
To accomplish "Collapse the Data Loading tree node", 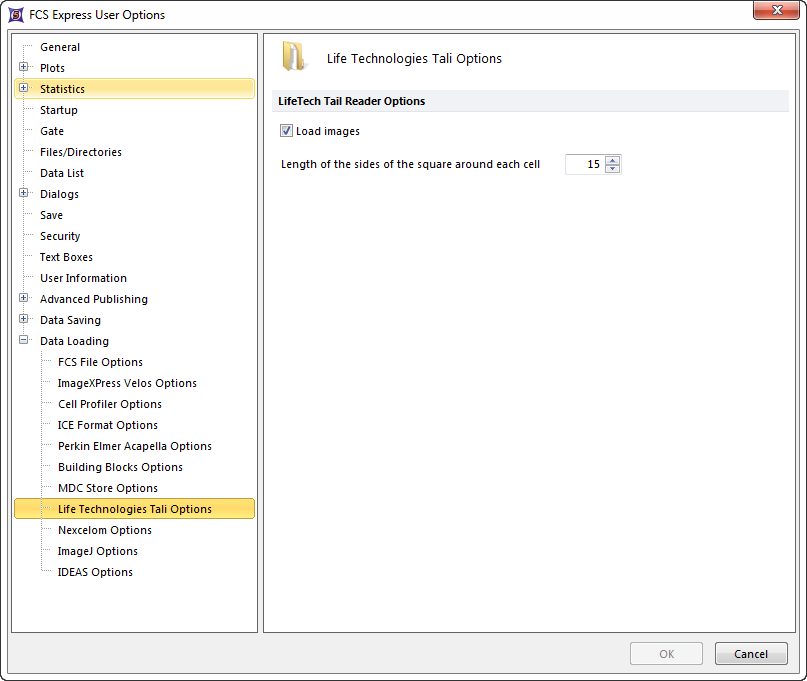I will 24,341.
